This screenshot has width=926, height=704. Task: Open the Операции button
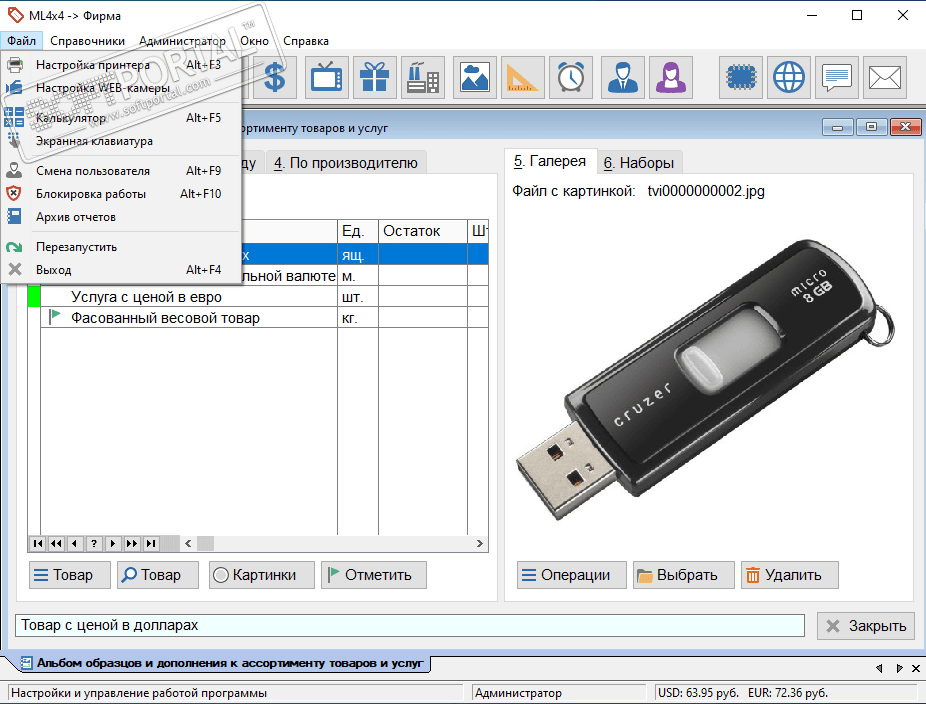coord(572,575)
